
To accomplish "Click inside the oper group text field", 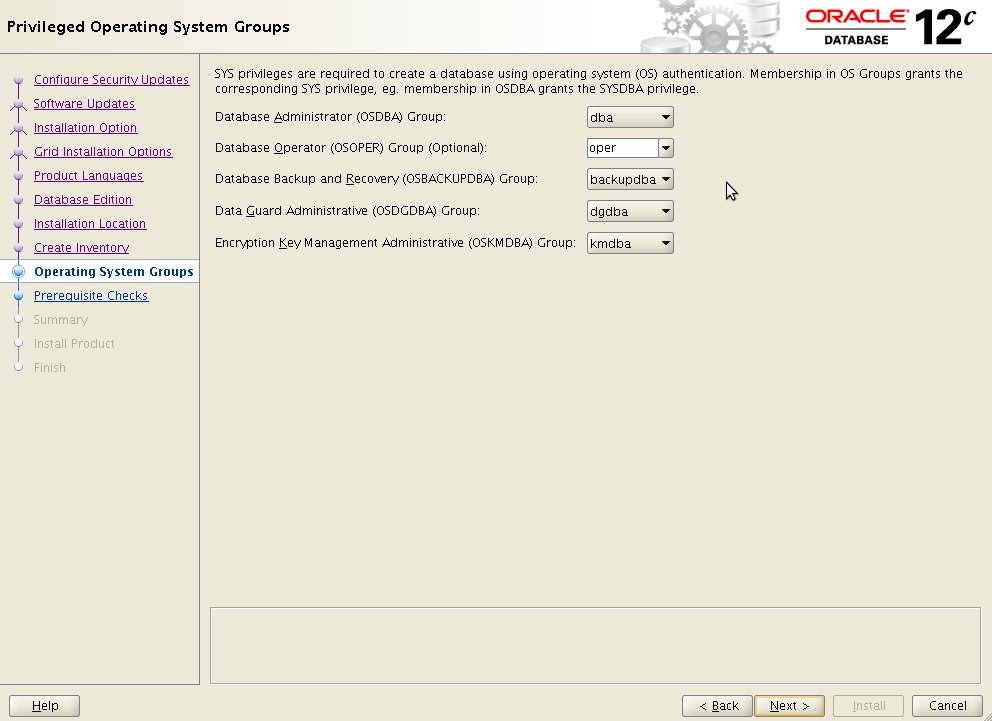I will click(620, 148).
